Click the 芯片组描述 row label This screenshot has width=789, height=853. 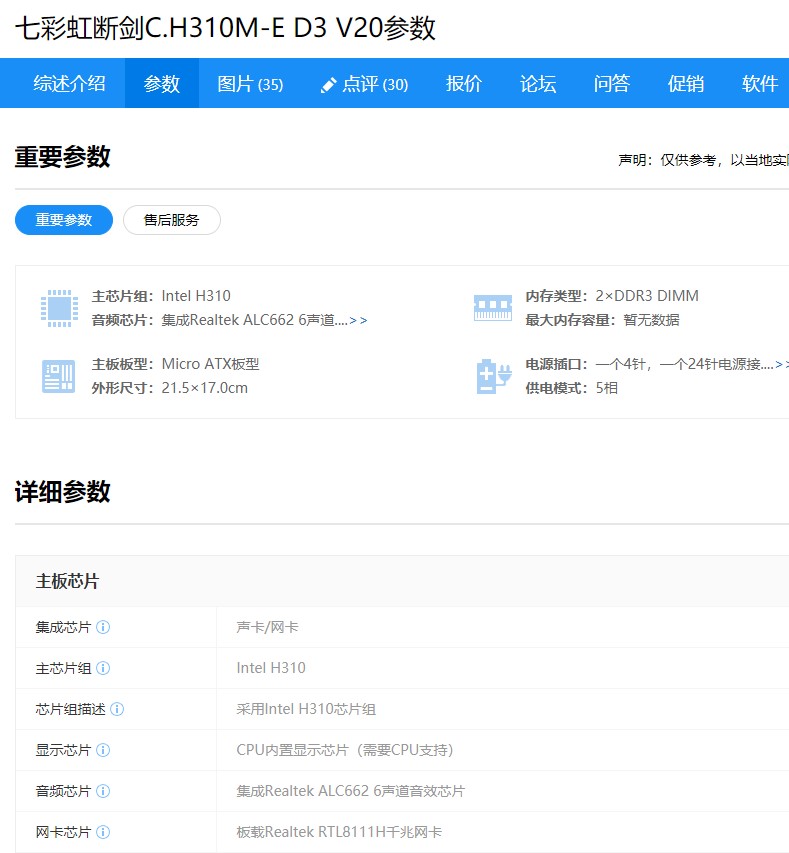(70, 709)
